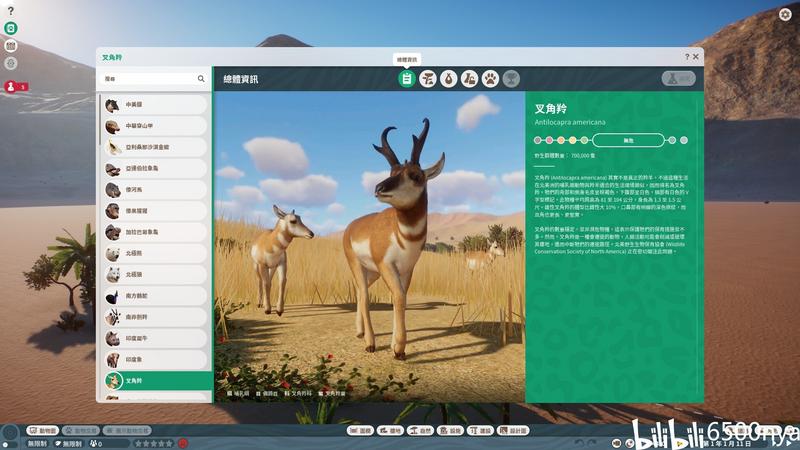Click round main menu button in bottom-left corner
The image size is (800, 450).
point(10,433)
